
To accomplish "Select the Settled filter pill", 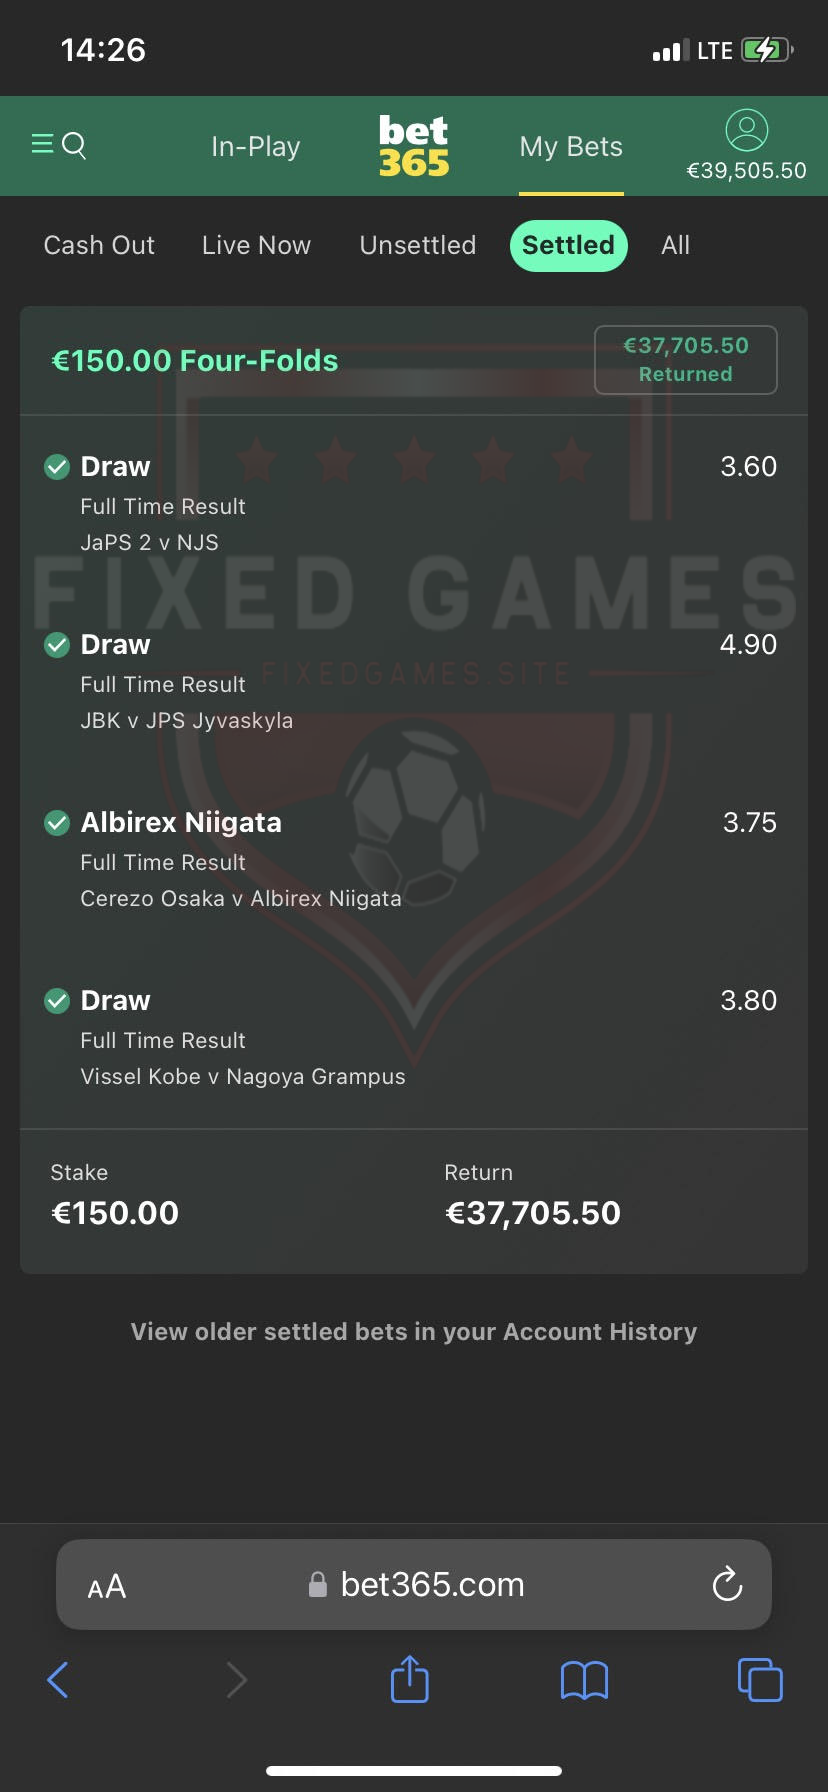I will coord(568,246).
